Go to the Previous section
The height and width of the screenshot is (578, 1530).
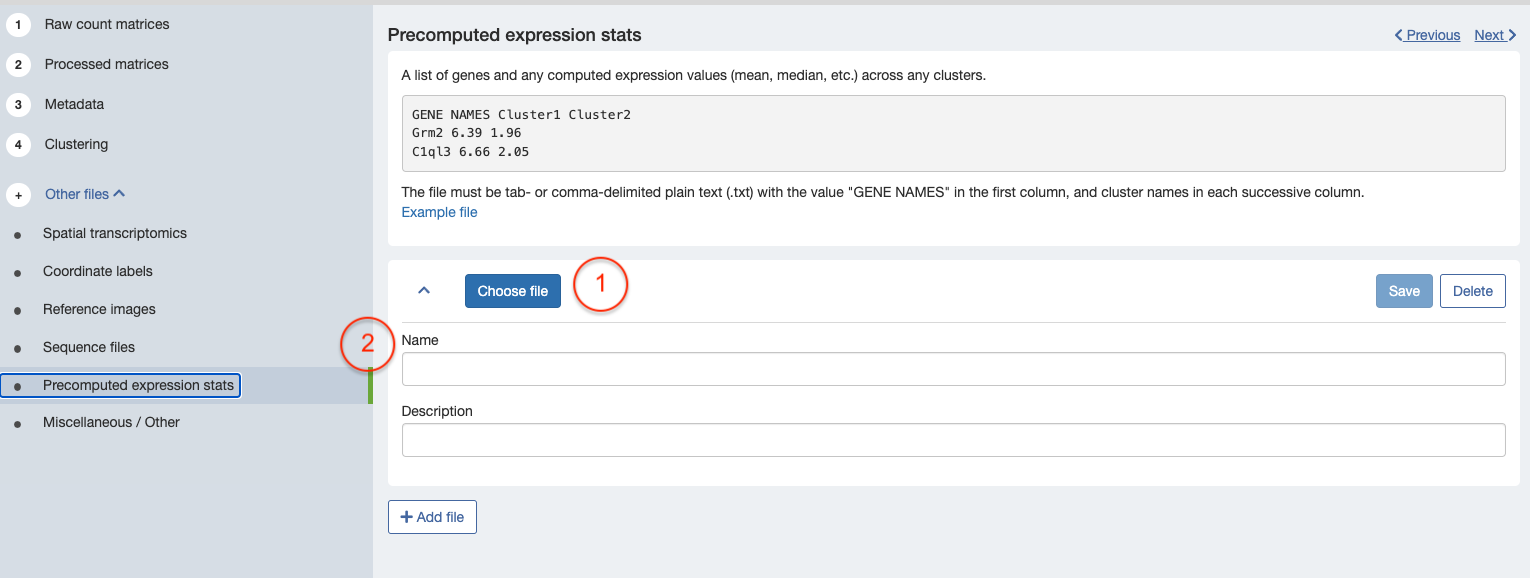point(1427,35)
